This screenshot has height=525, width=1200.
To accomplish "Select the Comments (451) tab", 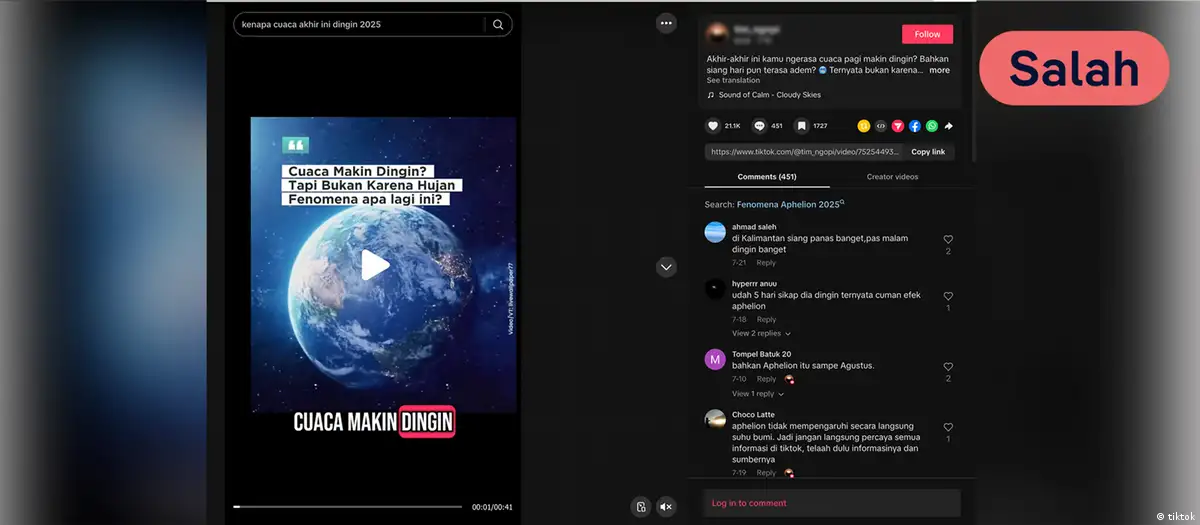I will [x=766, y=177].
